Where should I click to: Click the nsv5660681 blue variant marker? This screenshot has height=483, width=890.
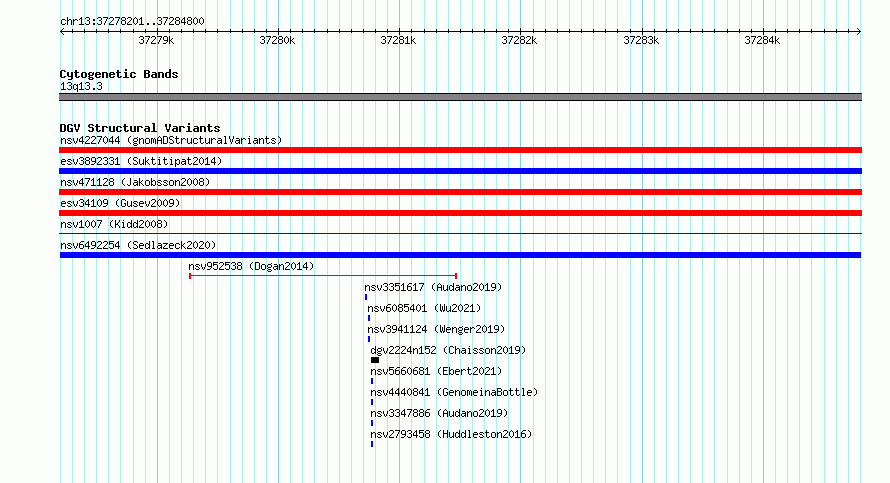[x=372, y=381]
